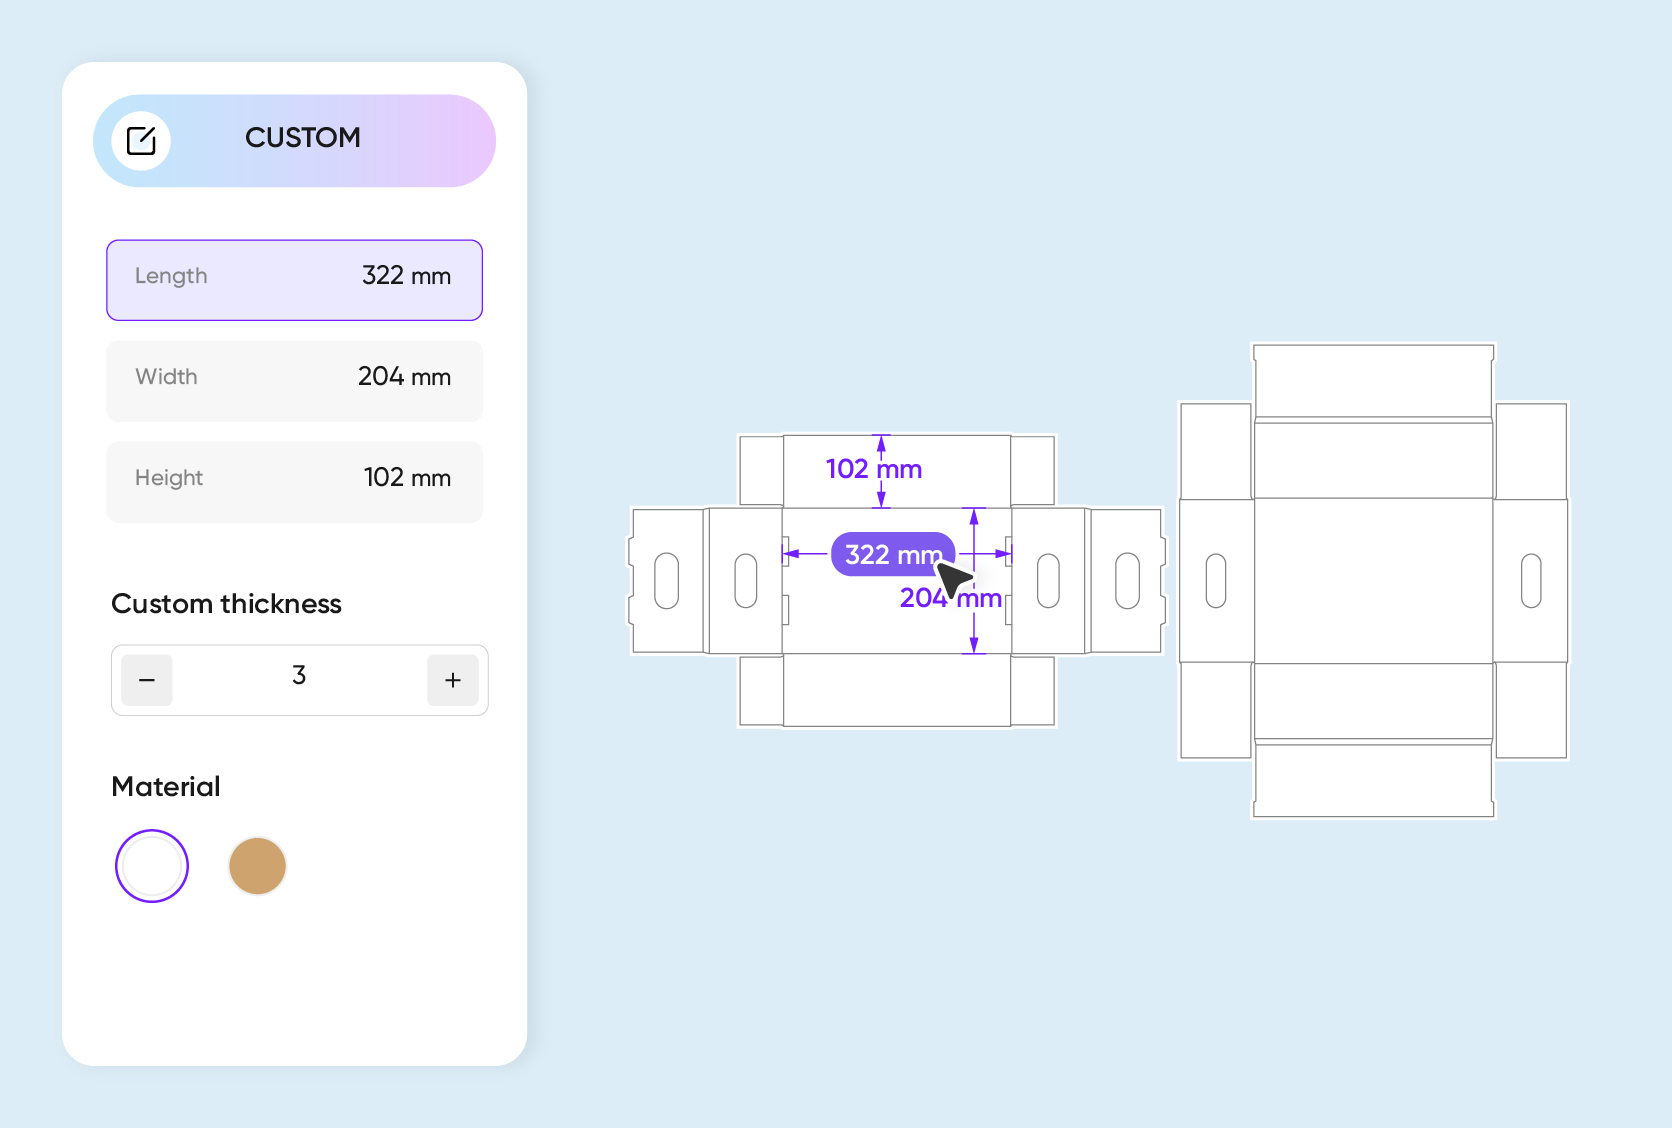Click the rightmost handle slot on the left dieline
Screen dimensions: 1672x1128
(x=1127, y=581)
